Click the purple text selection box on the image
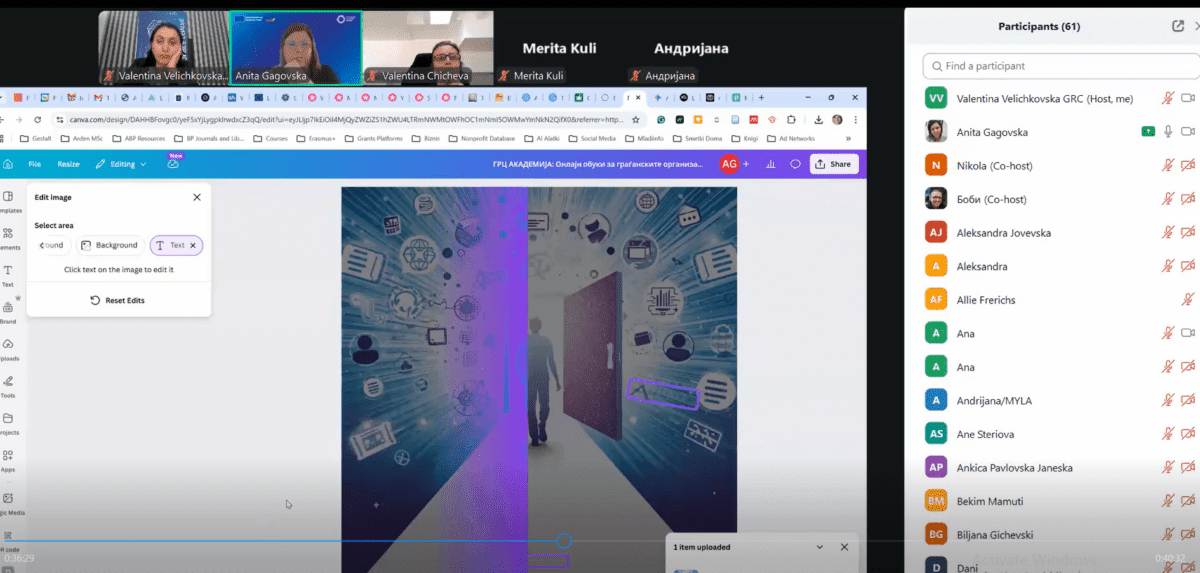The width and height of the screenshot is (1200, 573). pyautogui.click(x=662, y=394)
